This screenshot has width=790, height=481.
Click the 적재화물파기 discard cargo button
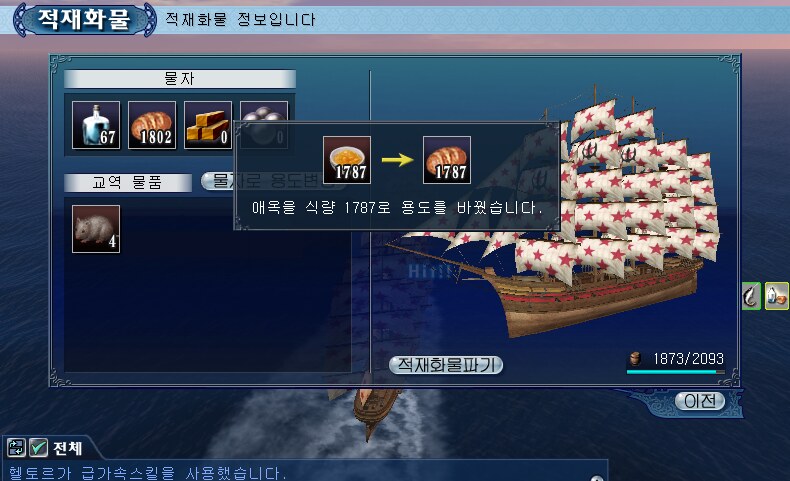point(446,365)
